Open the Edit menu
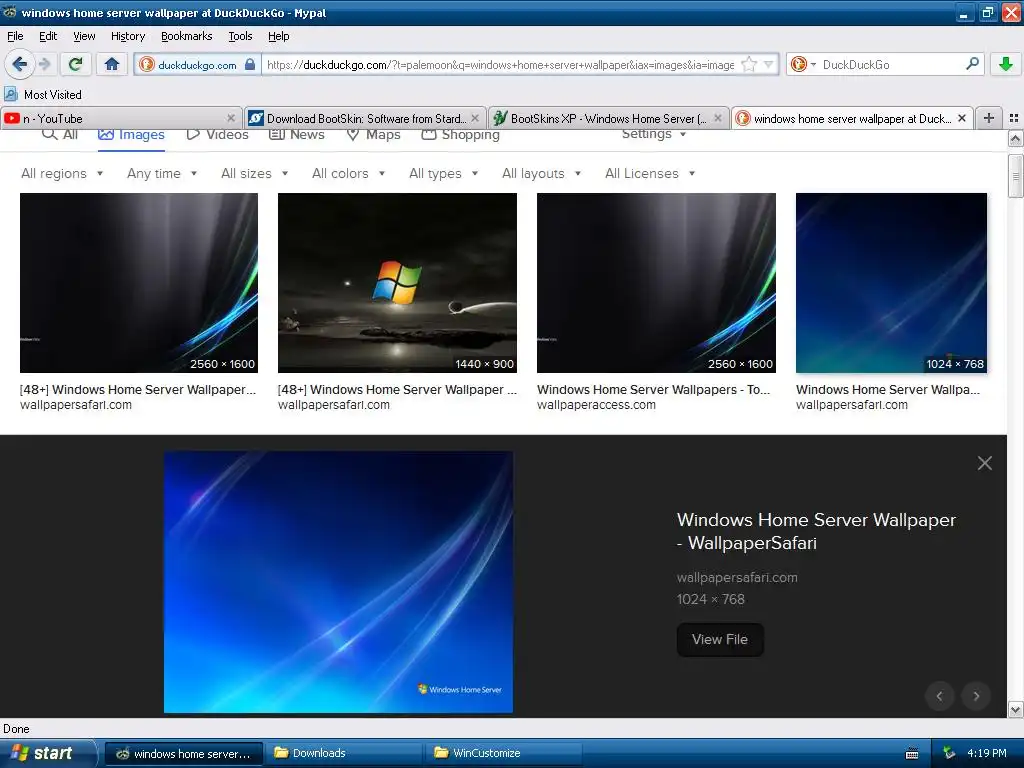This screenshot has height=768, width=1024. coord(48,36)
